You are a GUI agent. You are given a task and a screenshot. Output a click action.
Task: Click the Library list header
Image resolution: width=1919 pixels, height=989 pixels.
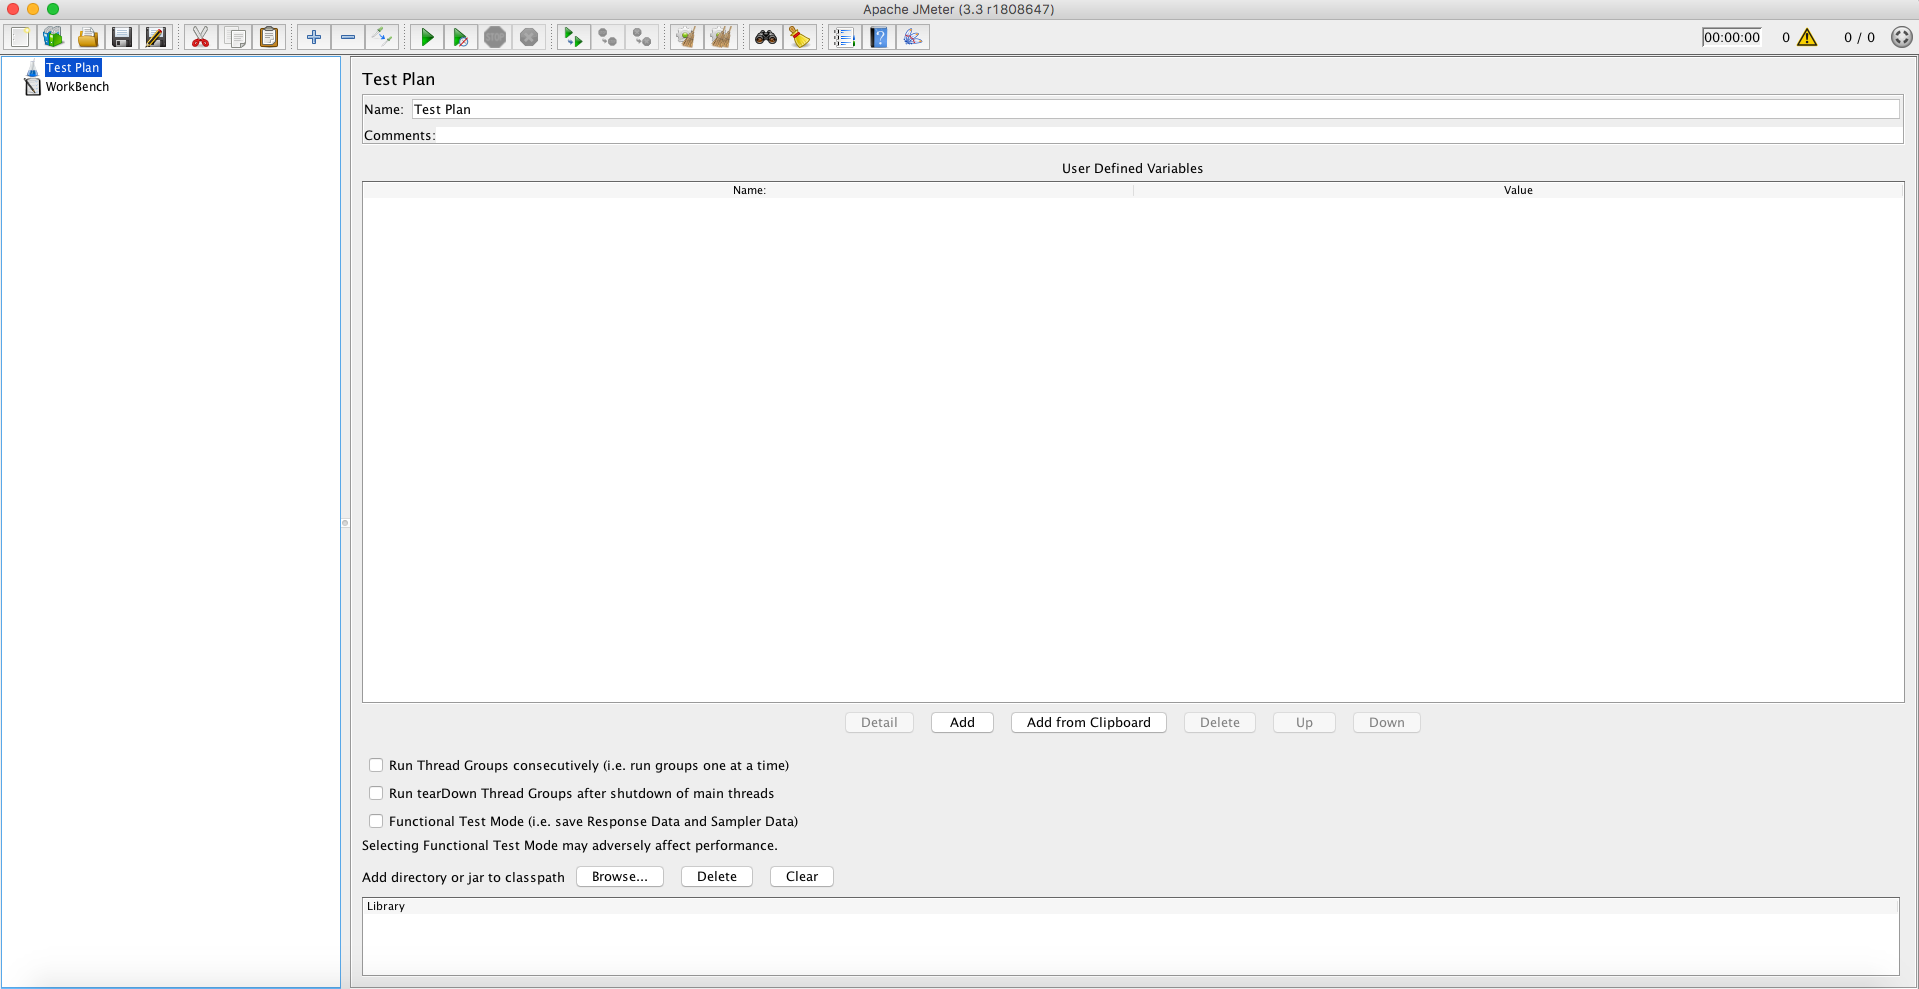pyautogui.click(x=1131, y=906)
